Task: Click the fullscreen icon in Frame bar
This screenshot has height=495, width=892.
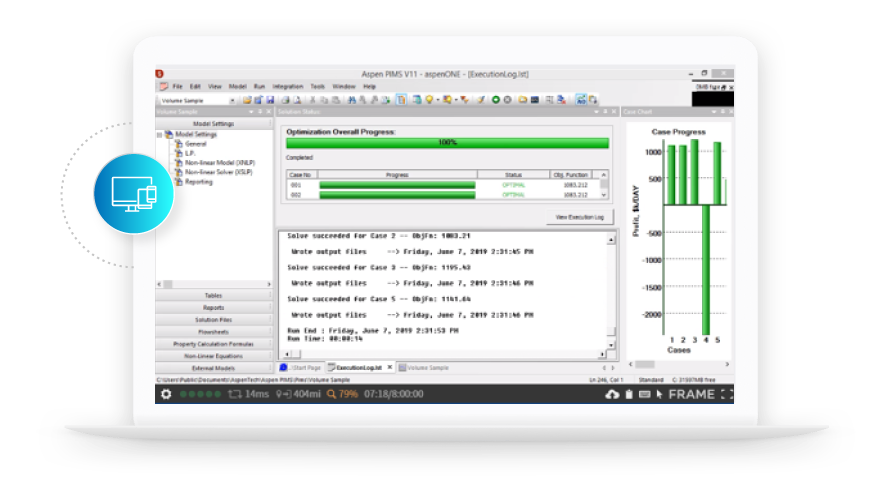Action: pyautogui.click(x=727, y=394)
